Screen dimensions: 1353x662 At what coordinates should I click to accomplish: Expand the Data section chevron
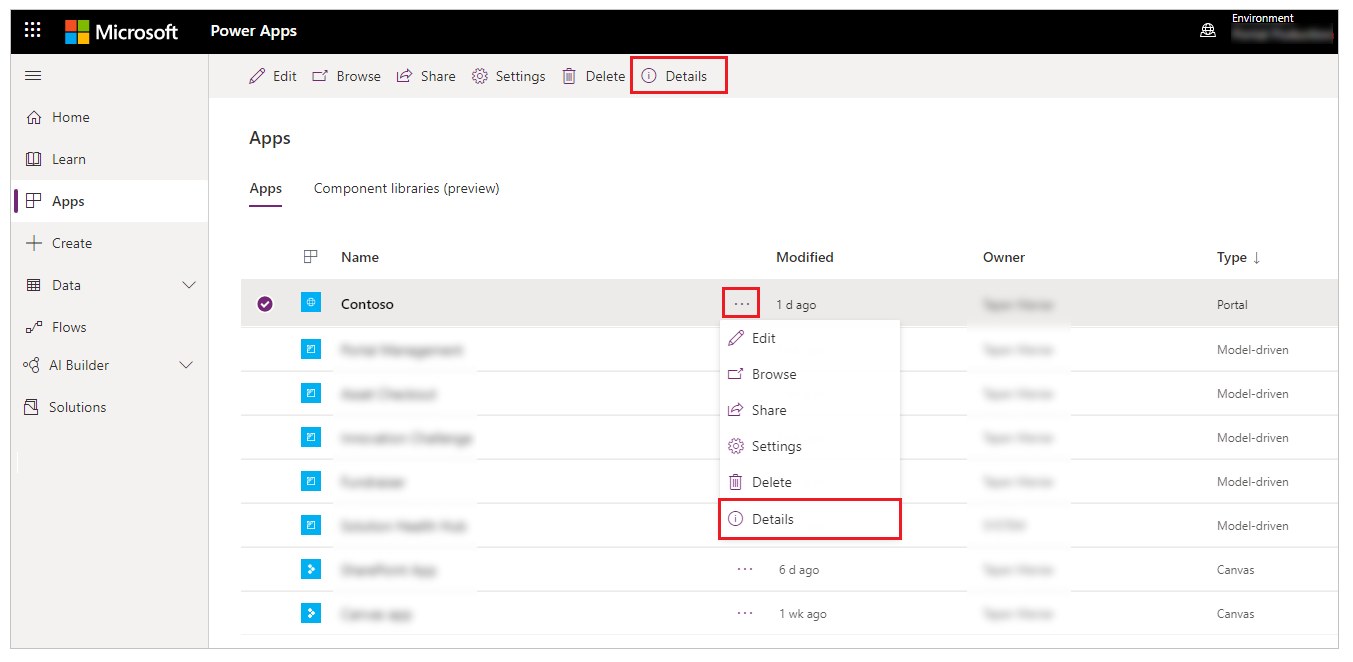[x=189, y=285]
